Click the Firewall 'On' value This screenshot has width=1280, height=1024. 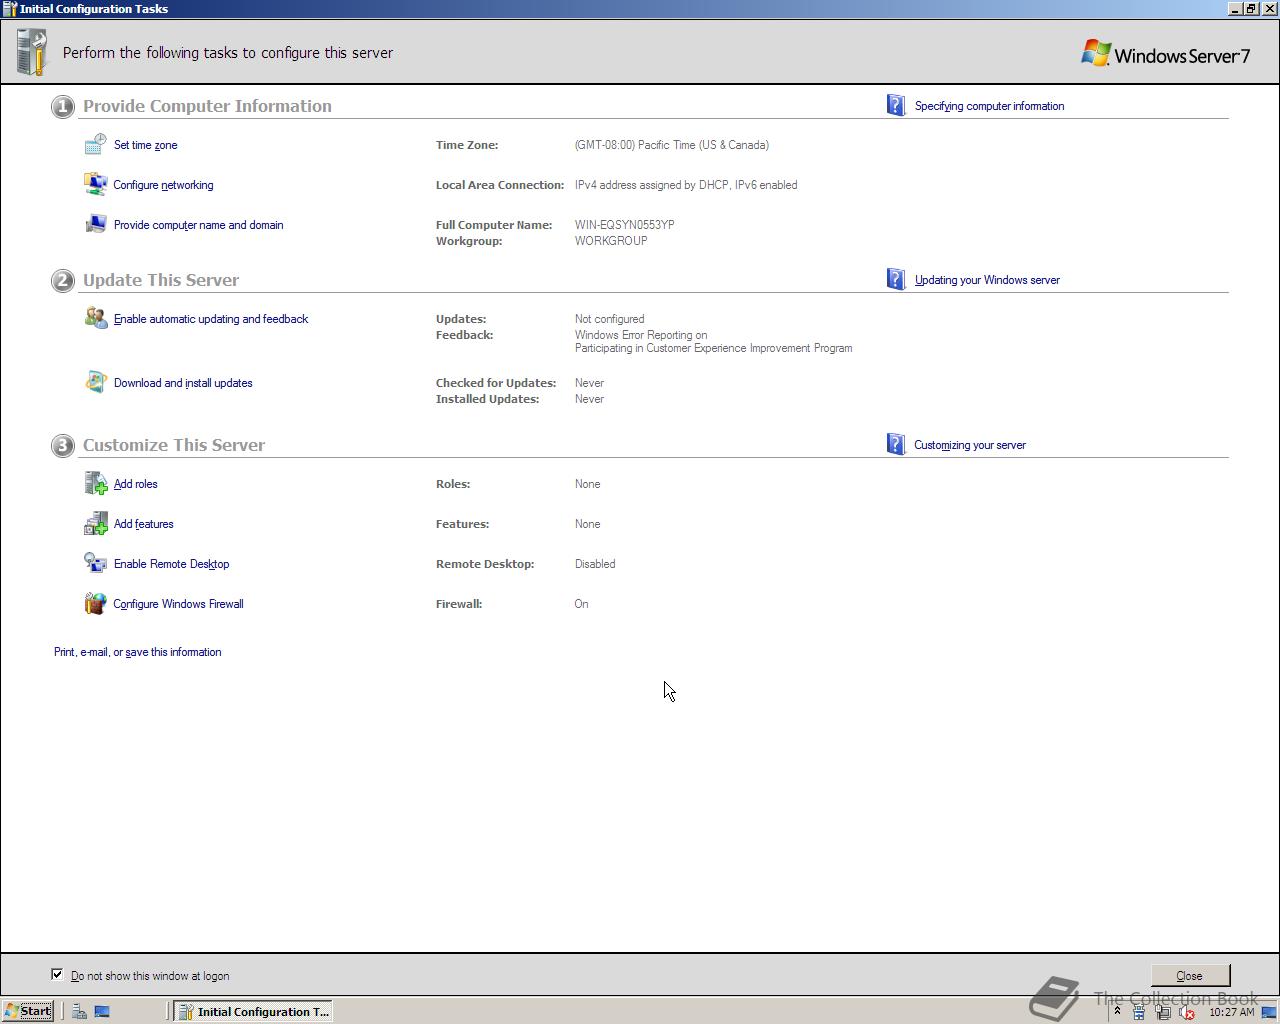click(x=581, y=604)
